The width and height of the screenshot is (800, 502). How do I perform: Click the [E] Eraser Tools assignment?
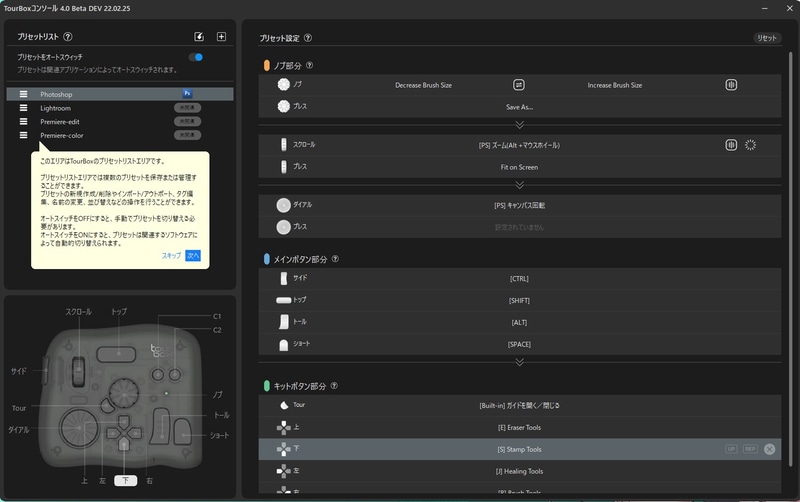pos(519,428)
